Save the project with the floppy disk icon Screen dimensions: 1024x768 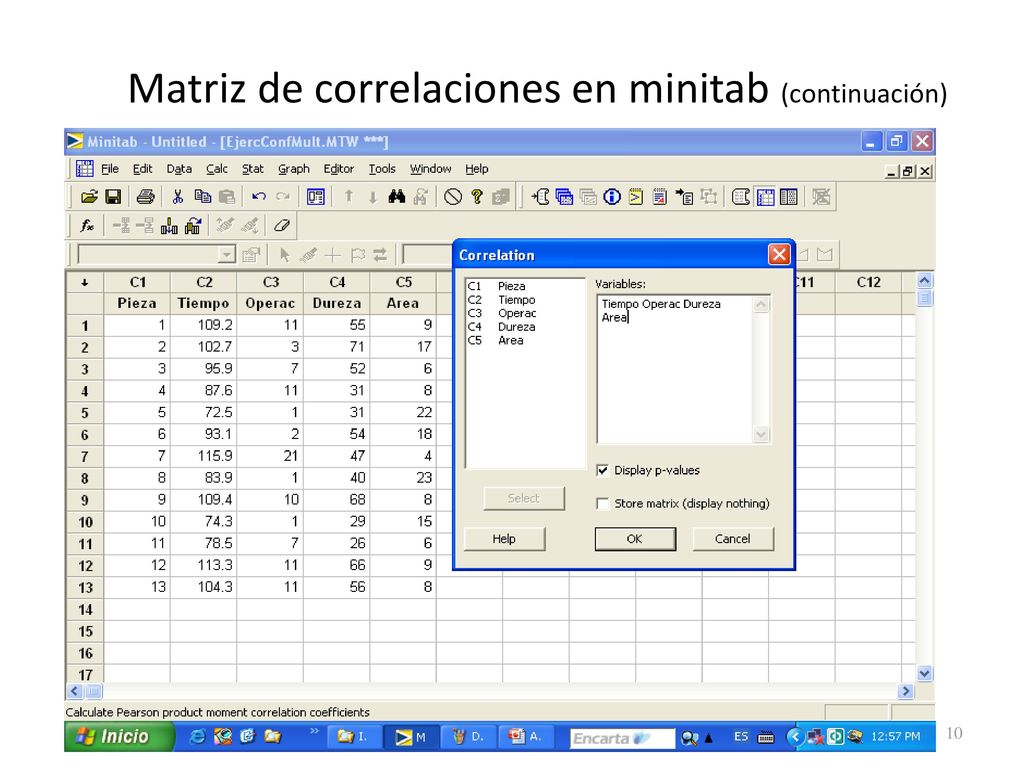click(113, 197)
